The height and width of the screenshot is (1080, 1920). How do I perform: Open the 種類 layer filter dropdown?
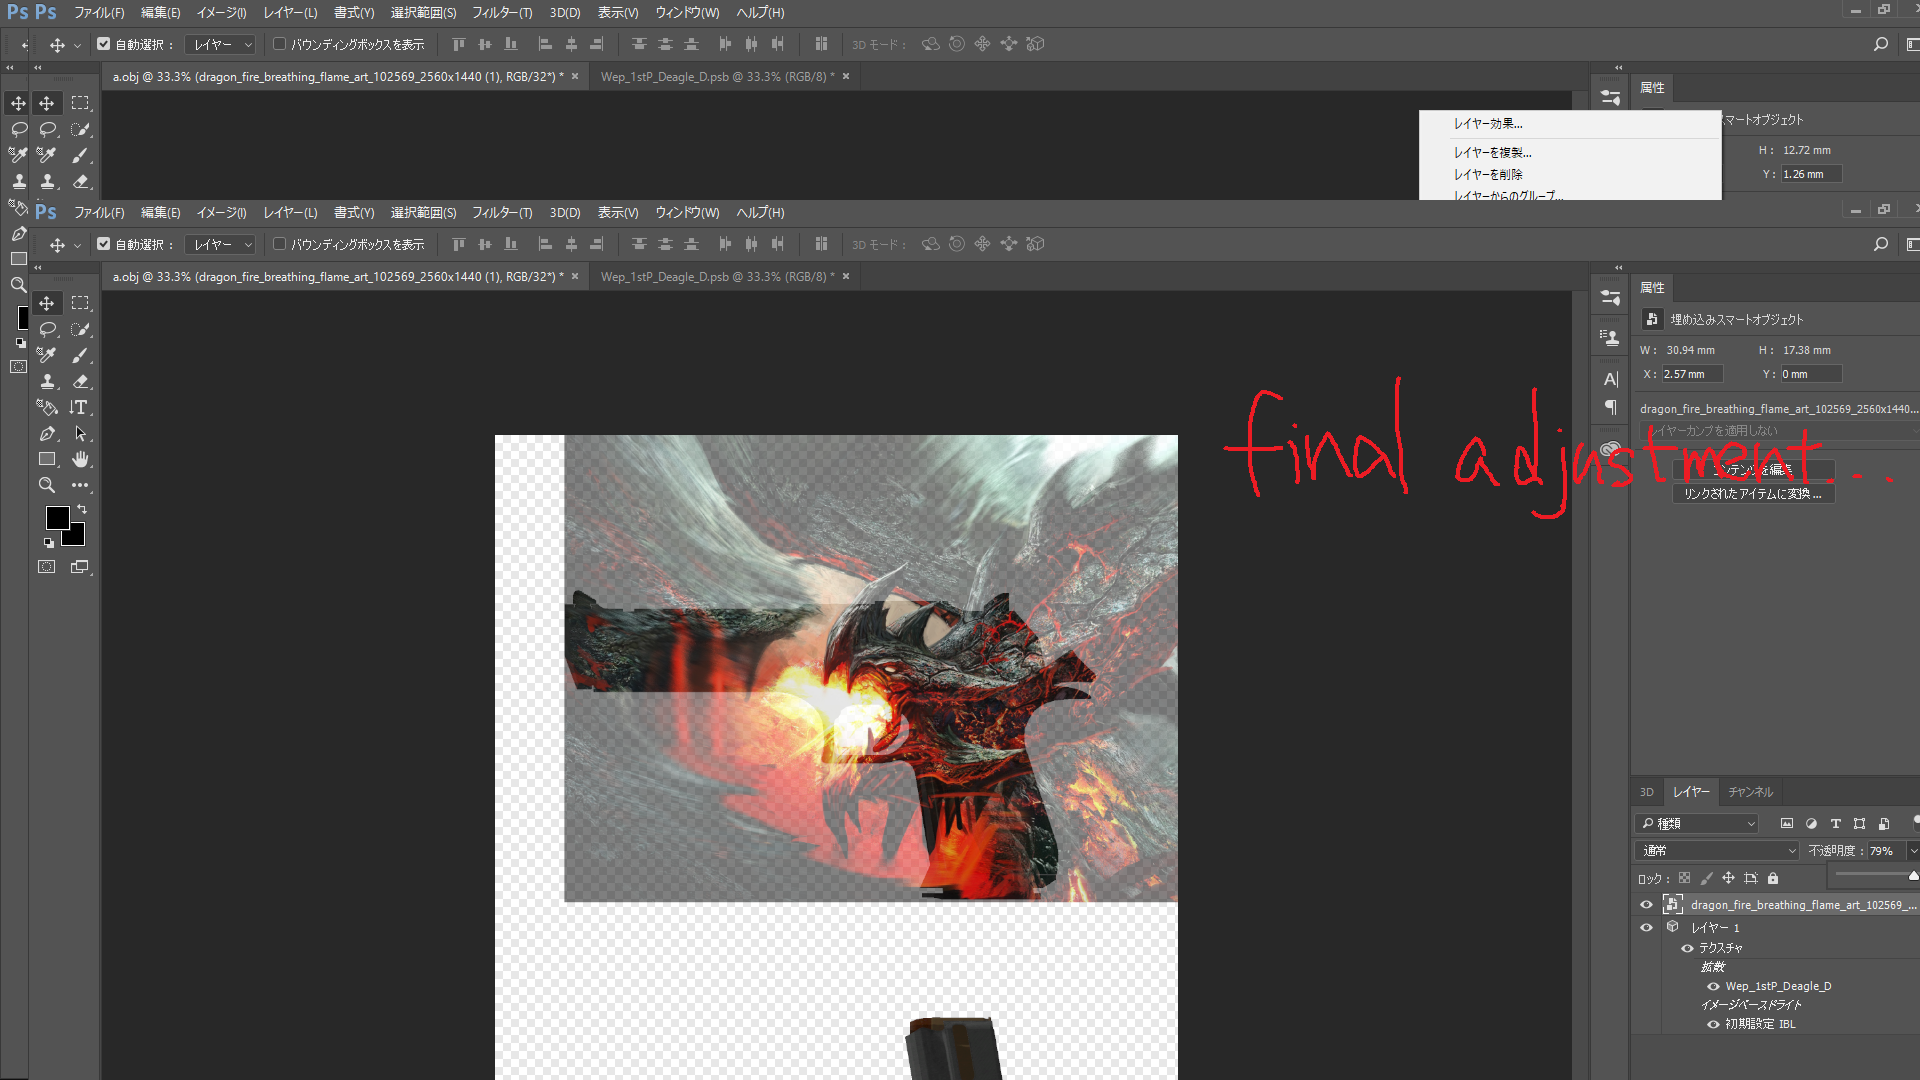tap(1697, 824)
